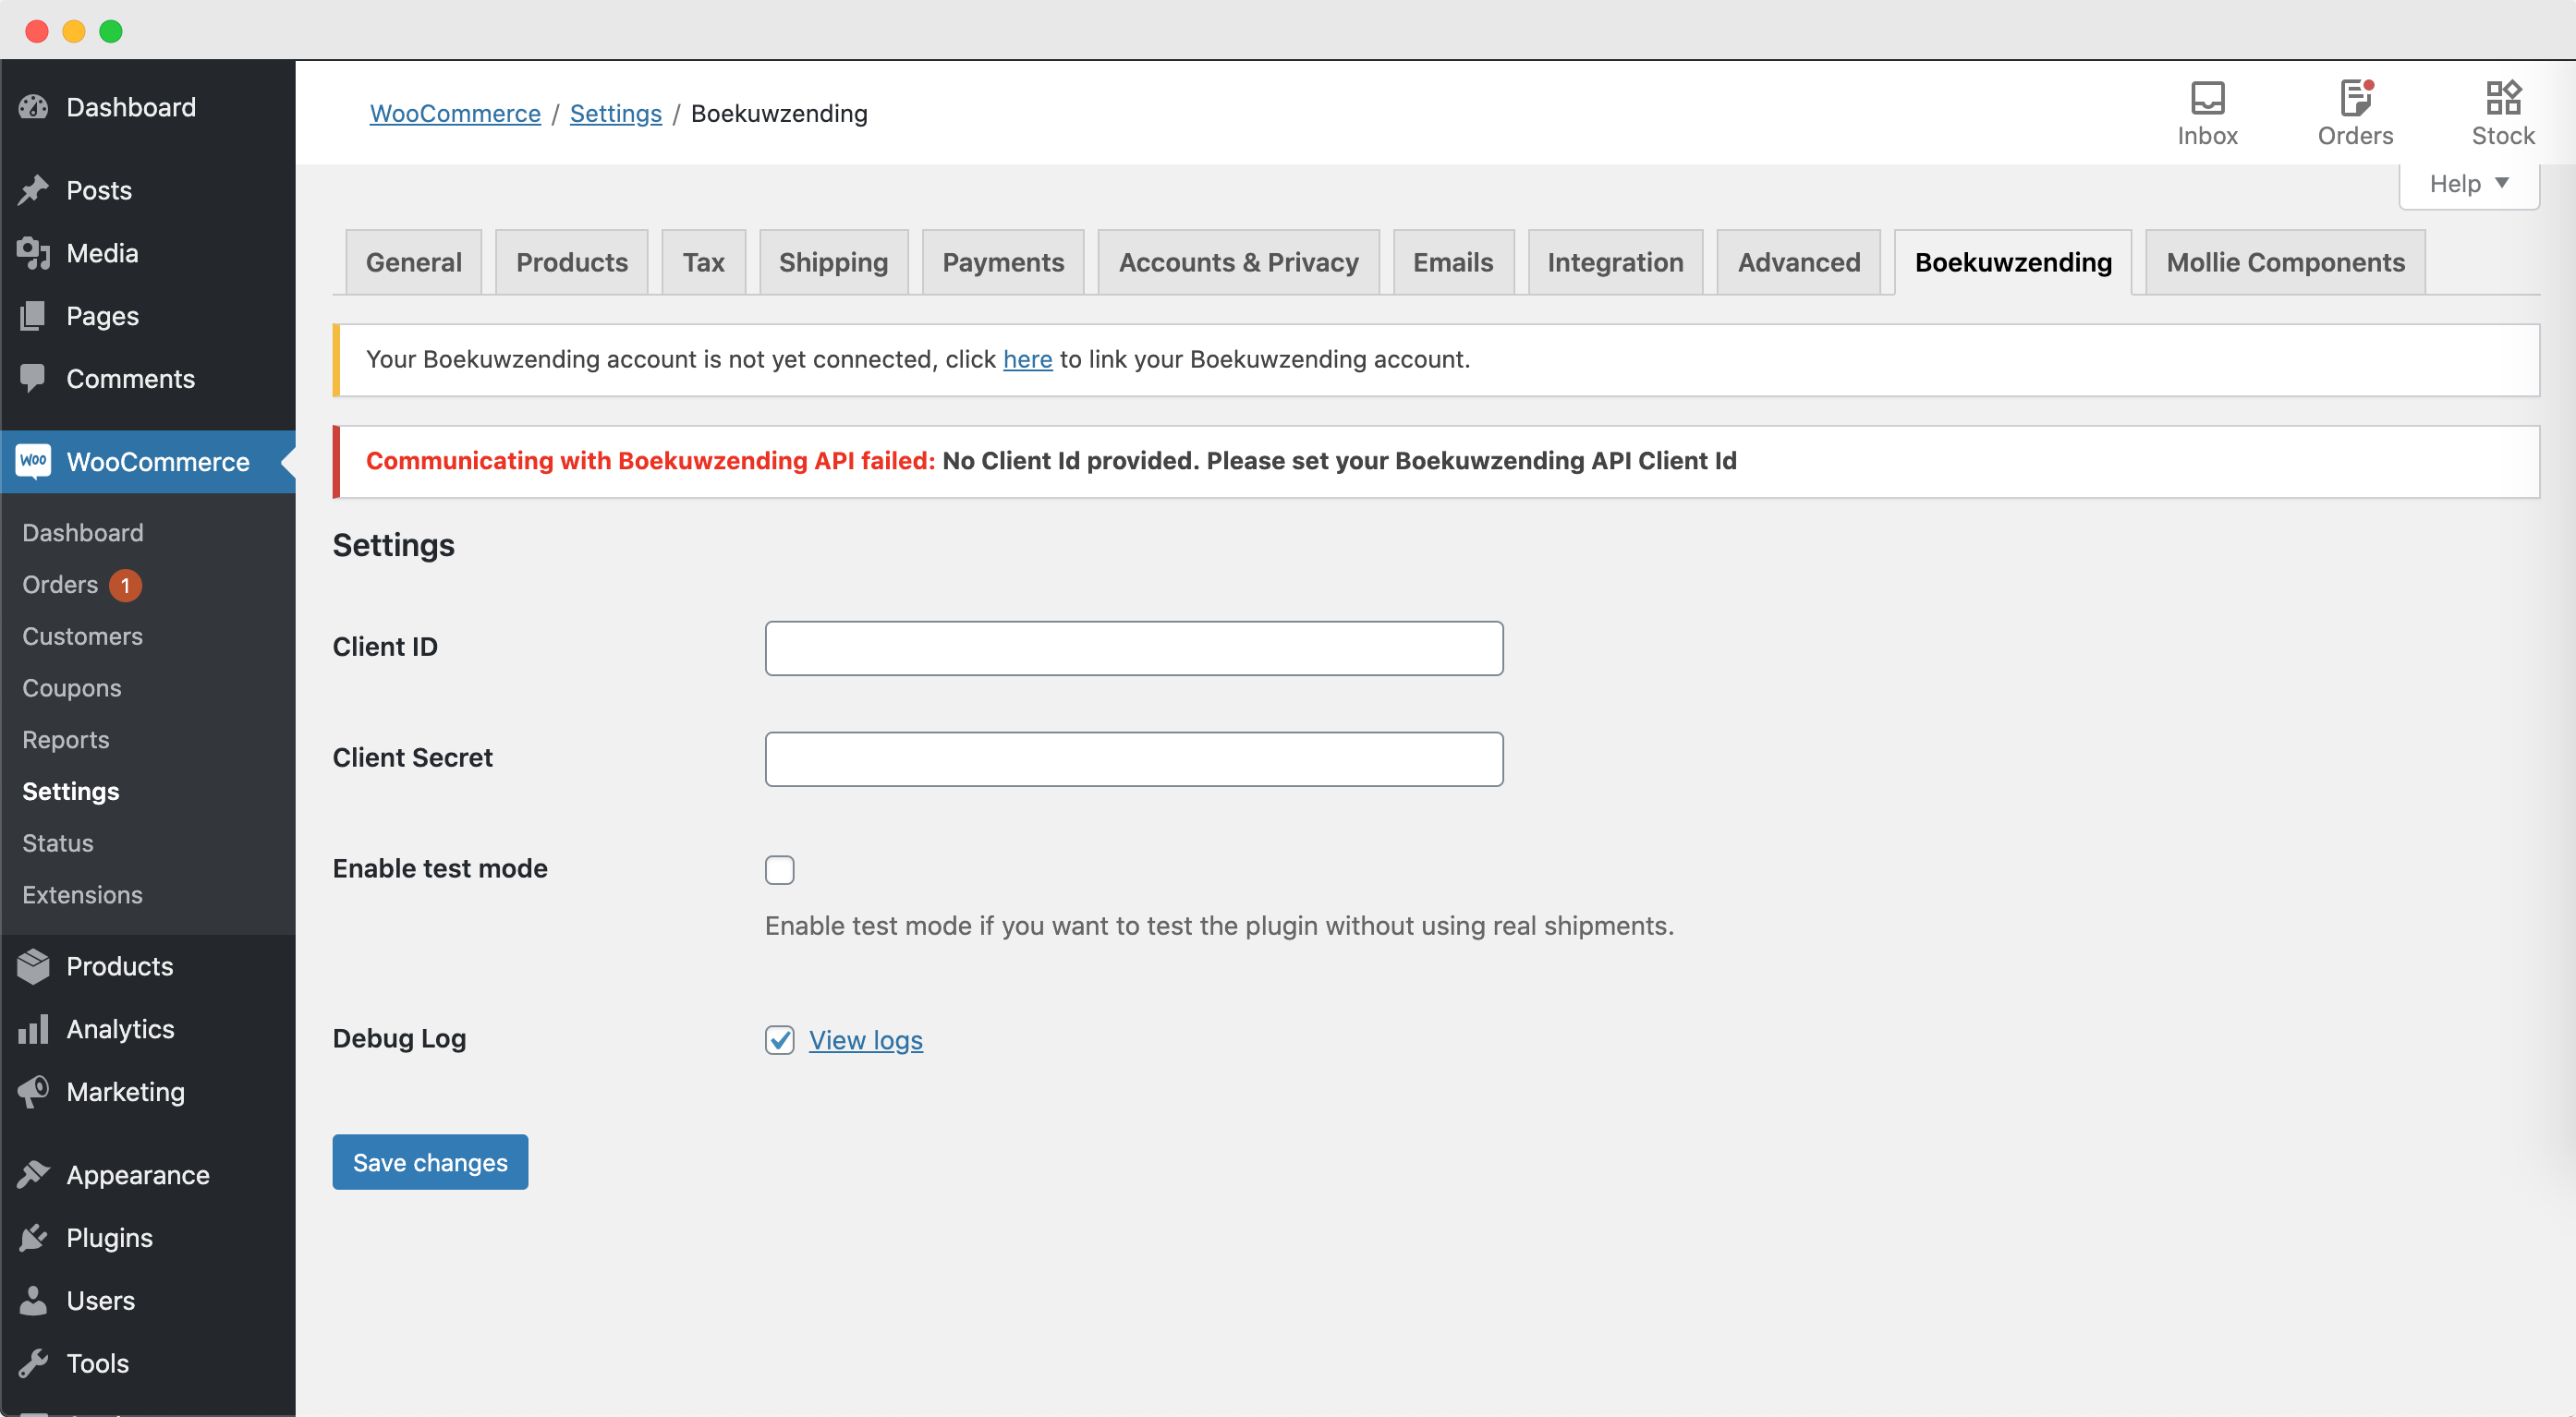Enable the test mode checkbox
The image size is (2576, 1417).
pyautogui.click(x=780, y=870)
